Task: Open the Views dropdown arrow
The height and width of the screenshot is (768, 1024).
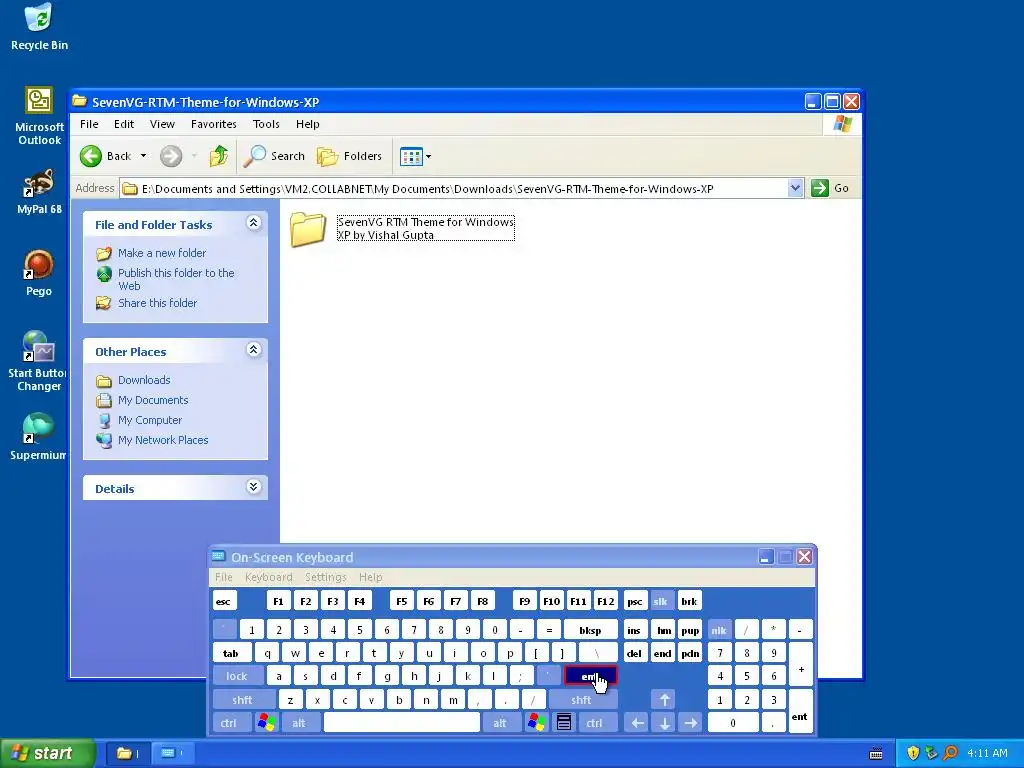Action: coord(428,157)
